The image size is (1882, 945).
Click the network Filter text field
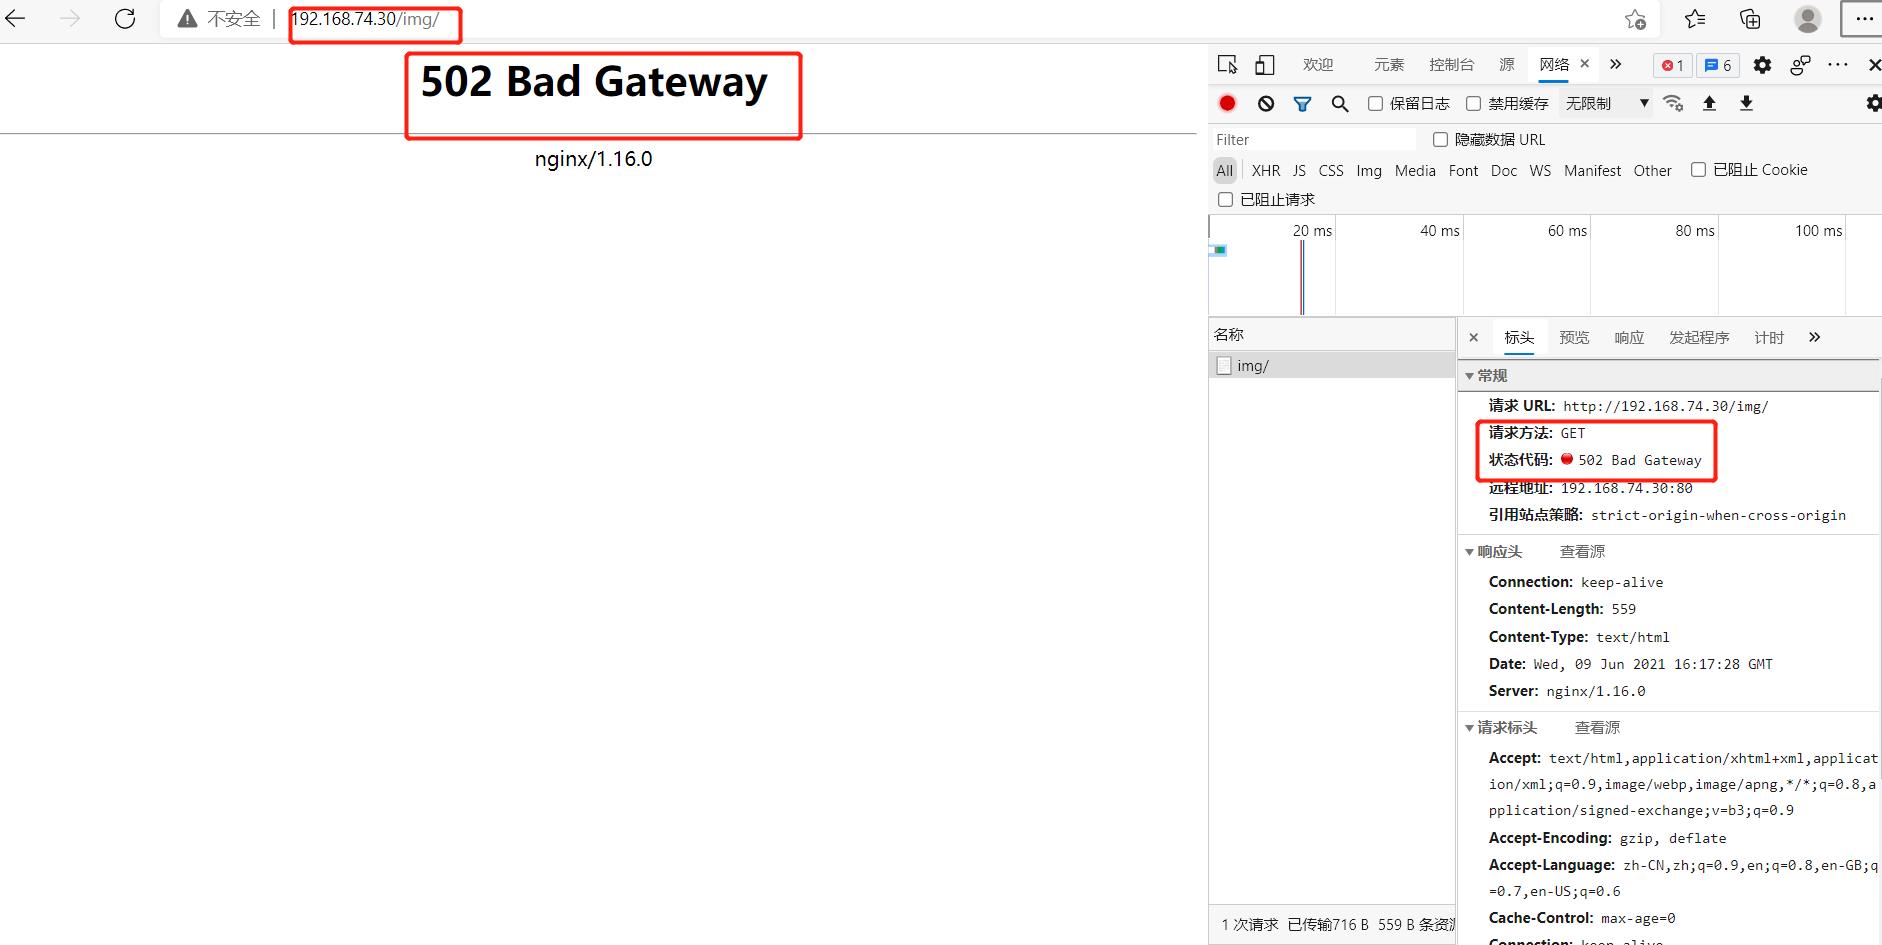point(1313,139)
